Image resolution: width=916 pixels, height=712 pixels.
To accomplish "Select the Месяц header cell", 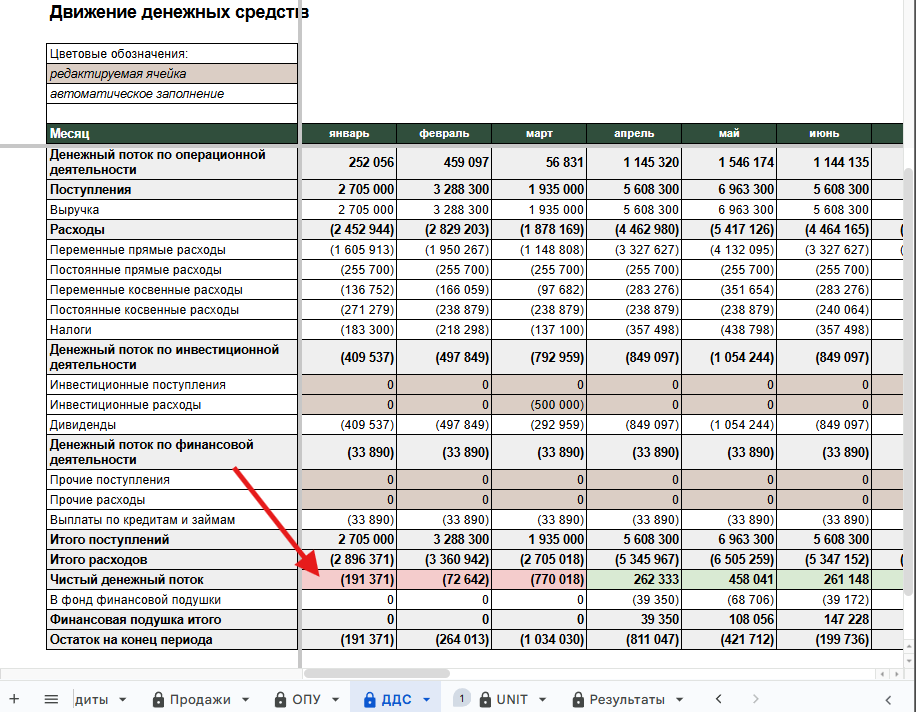I will (172, 133).
